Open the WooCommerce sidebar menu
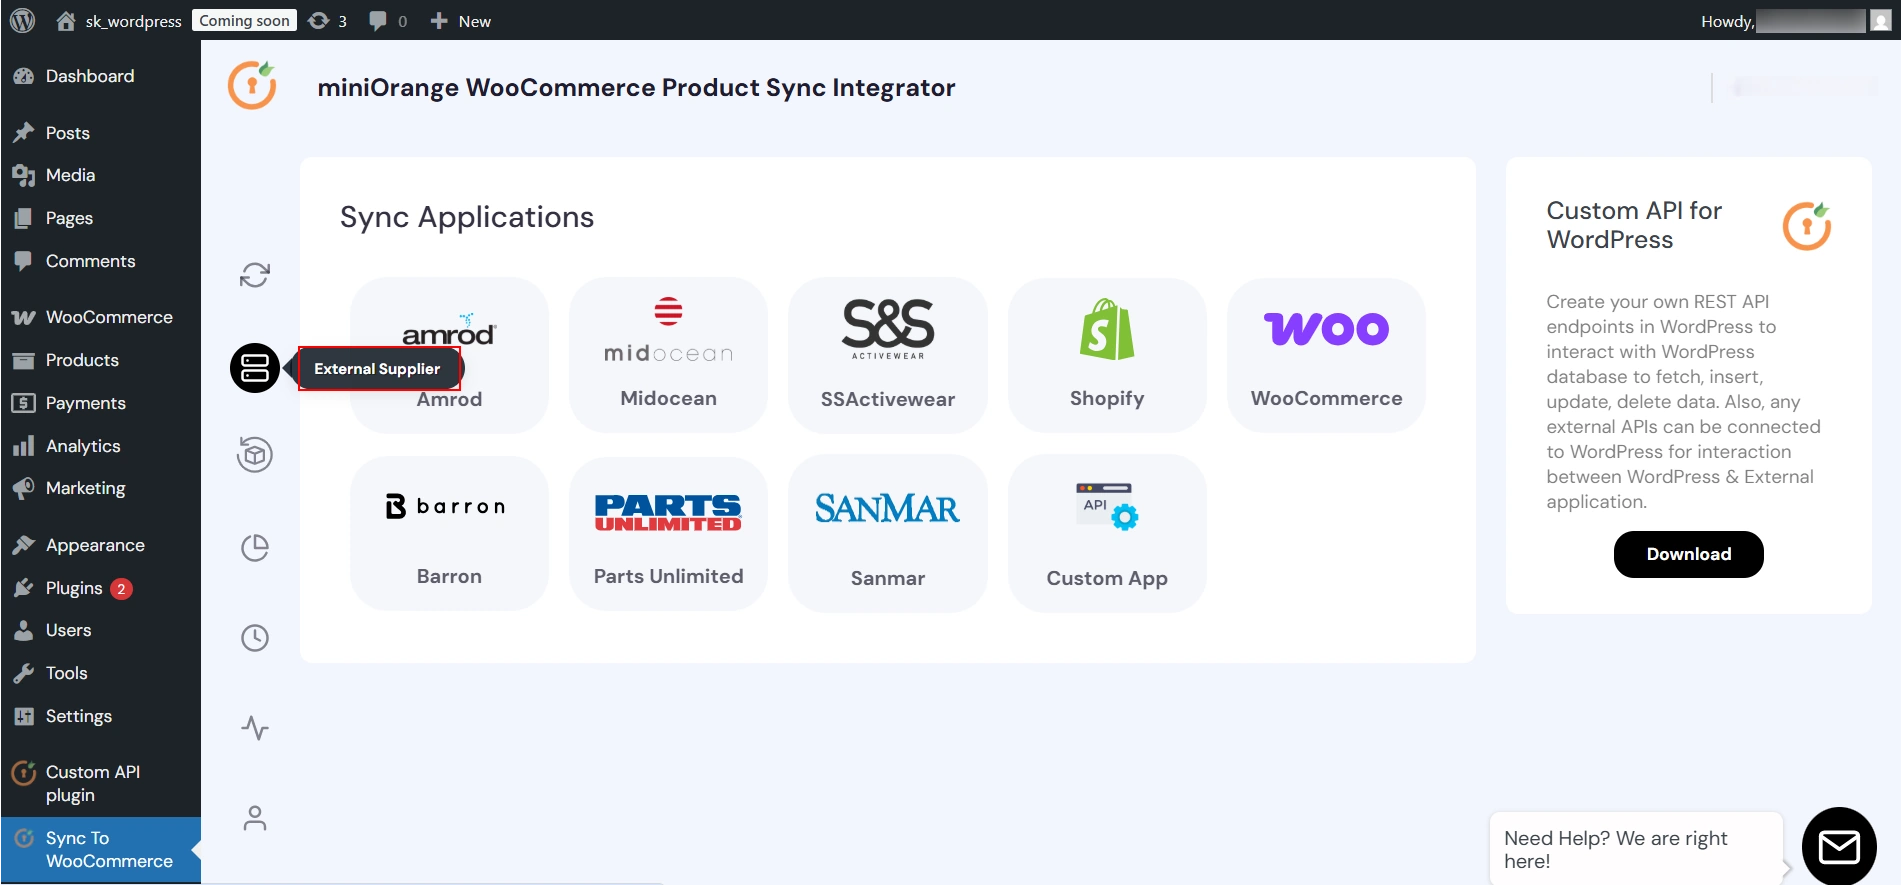 pyautogui.click(x=100, y=317)
